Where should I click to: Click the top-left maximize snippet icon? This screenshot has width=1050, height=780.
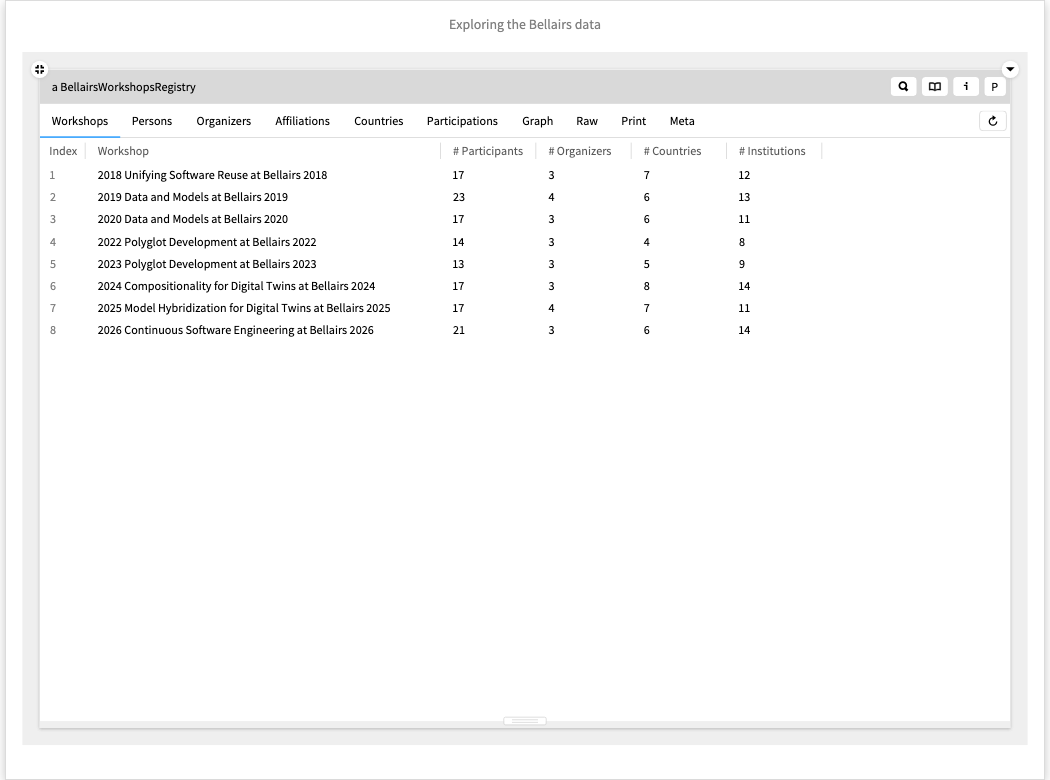click(x=39, y=69)
